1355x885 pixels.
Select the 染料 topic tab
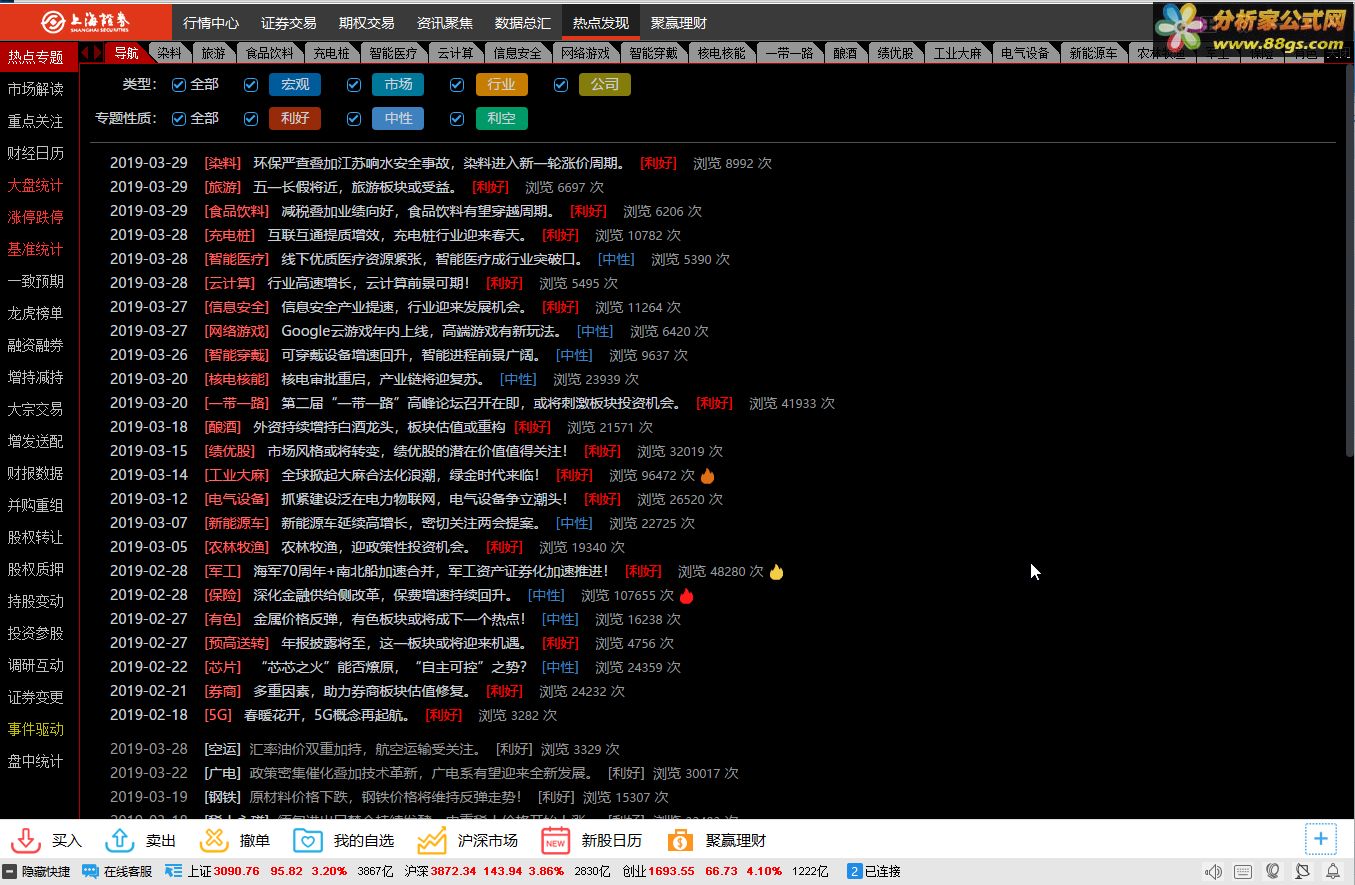pyautogui.click(x=170, y=53)
